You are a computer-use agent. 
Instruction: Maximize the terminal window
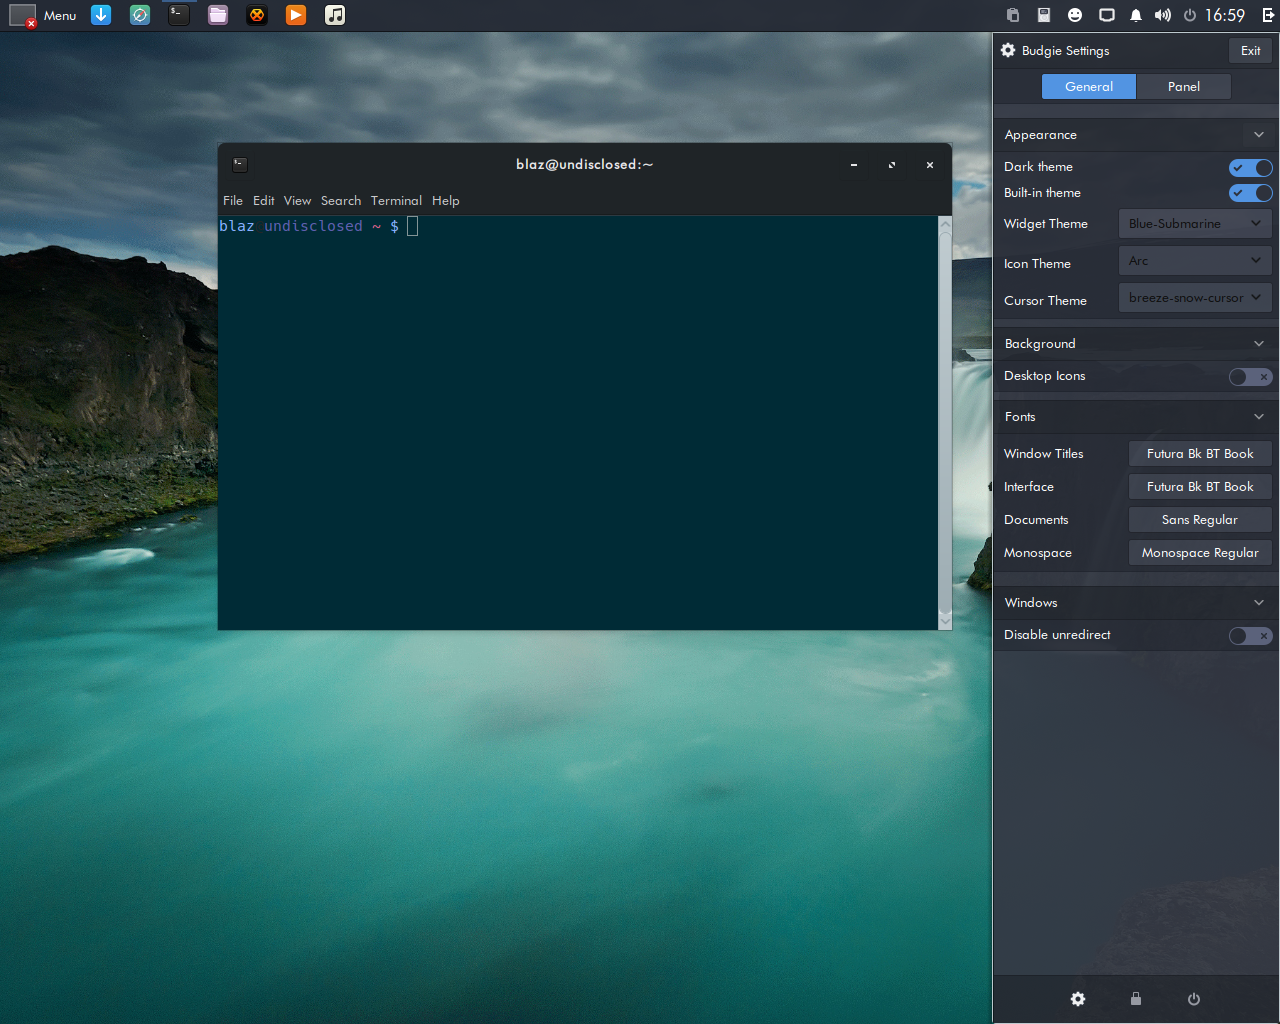tap(892, 165)
